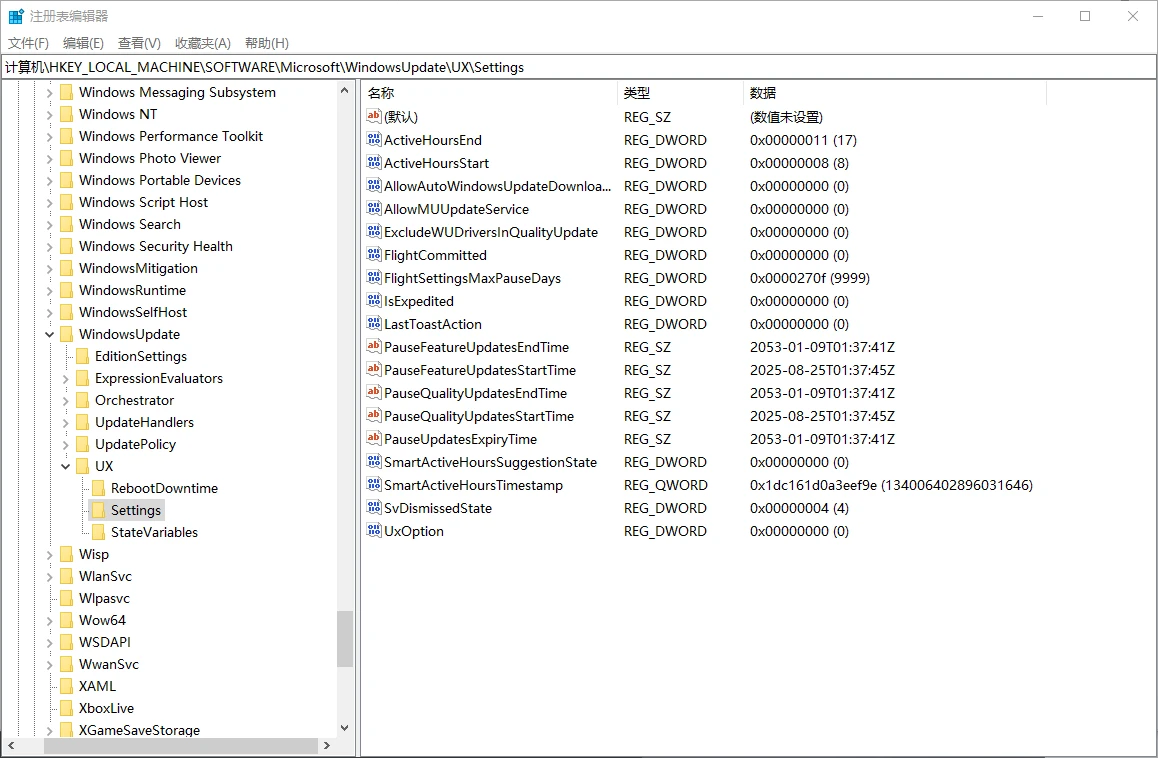Expand the UpdateHandlers key

pyautogui.click(x=65, y=423)
